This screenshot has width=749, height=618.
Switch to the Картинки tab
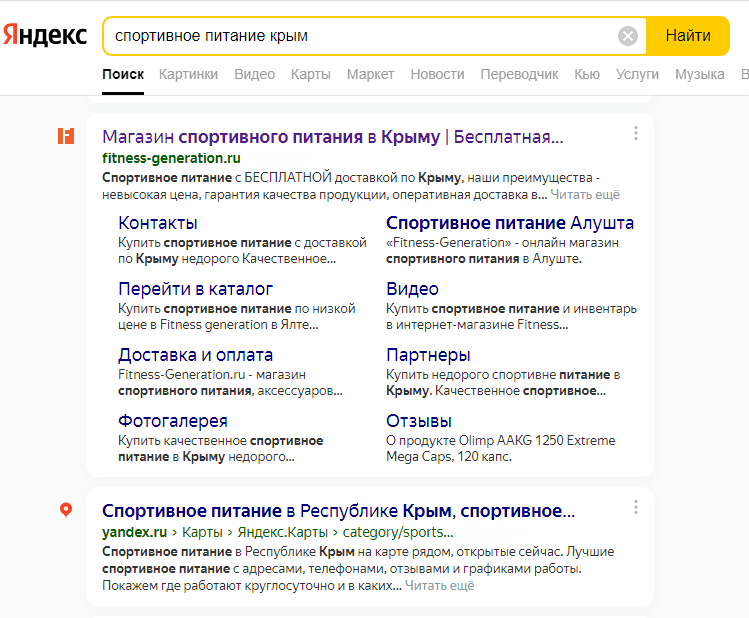[x=188, y=74]
